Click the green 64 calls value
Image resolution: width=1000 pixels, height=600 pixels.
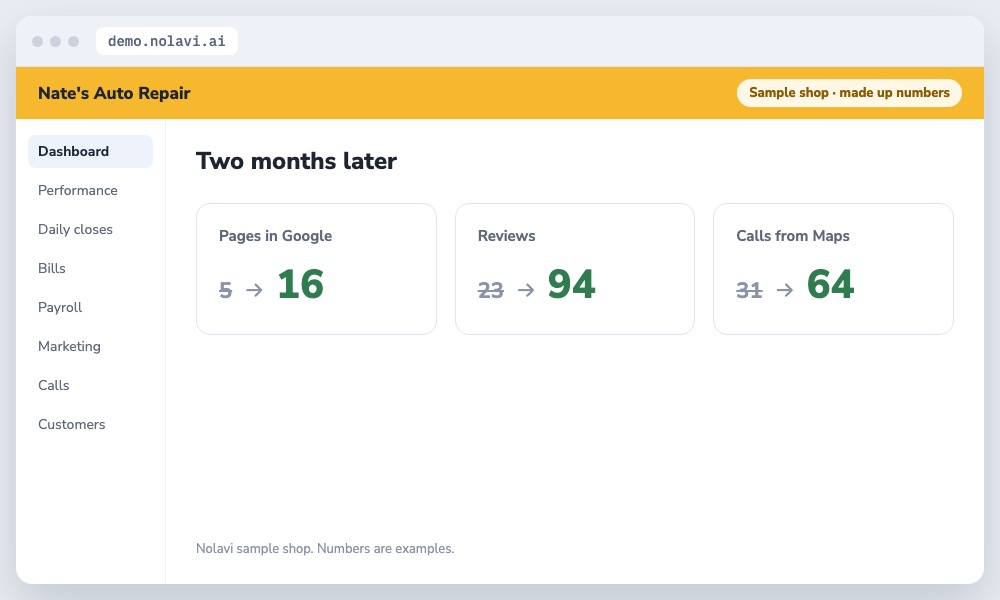coord(830,284)
